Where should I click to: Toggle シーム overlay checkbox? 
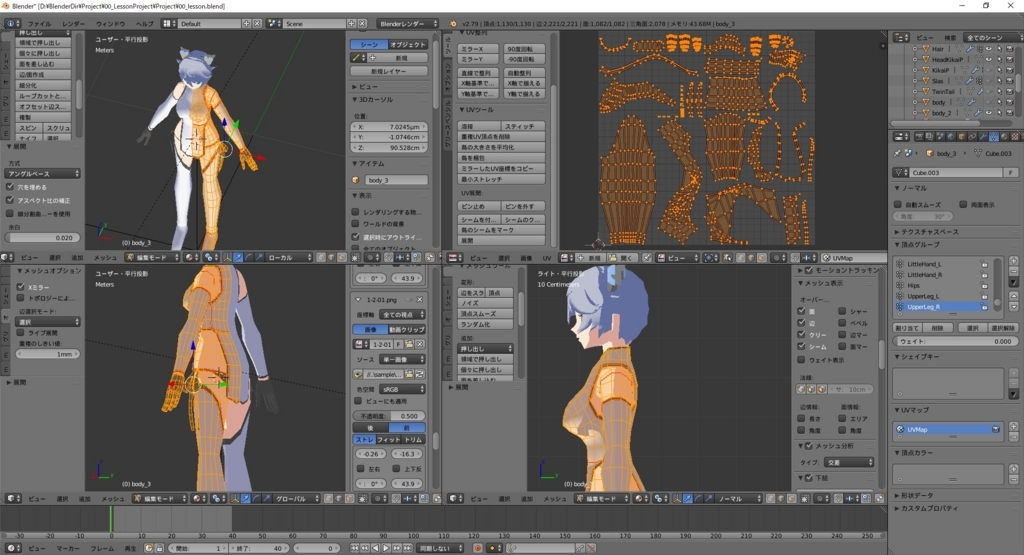pyautogui.click(x=801, y=346)
